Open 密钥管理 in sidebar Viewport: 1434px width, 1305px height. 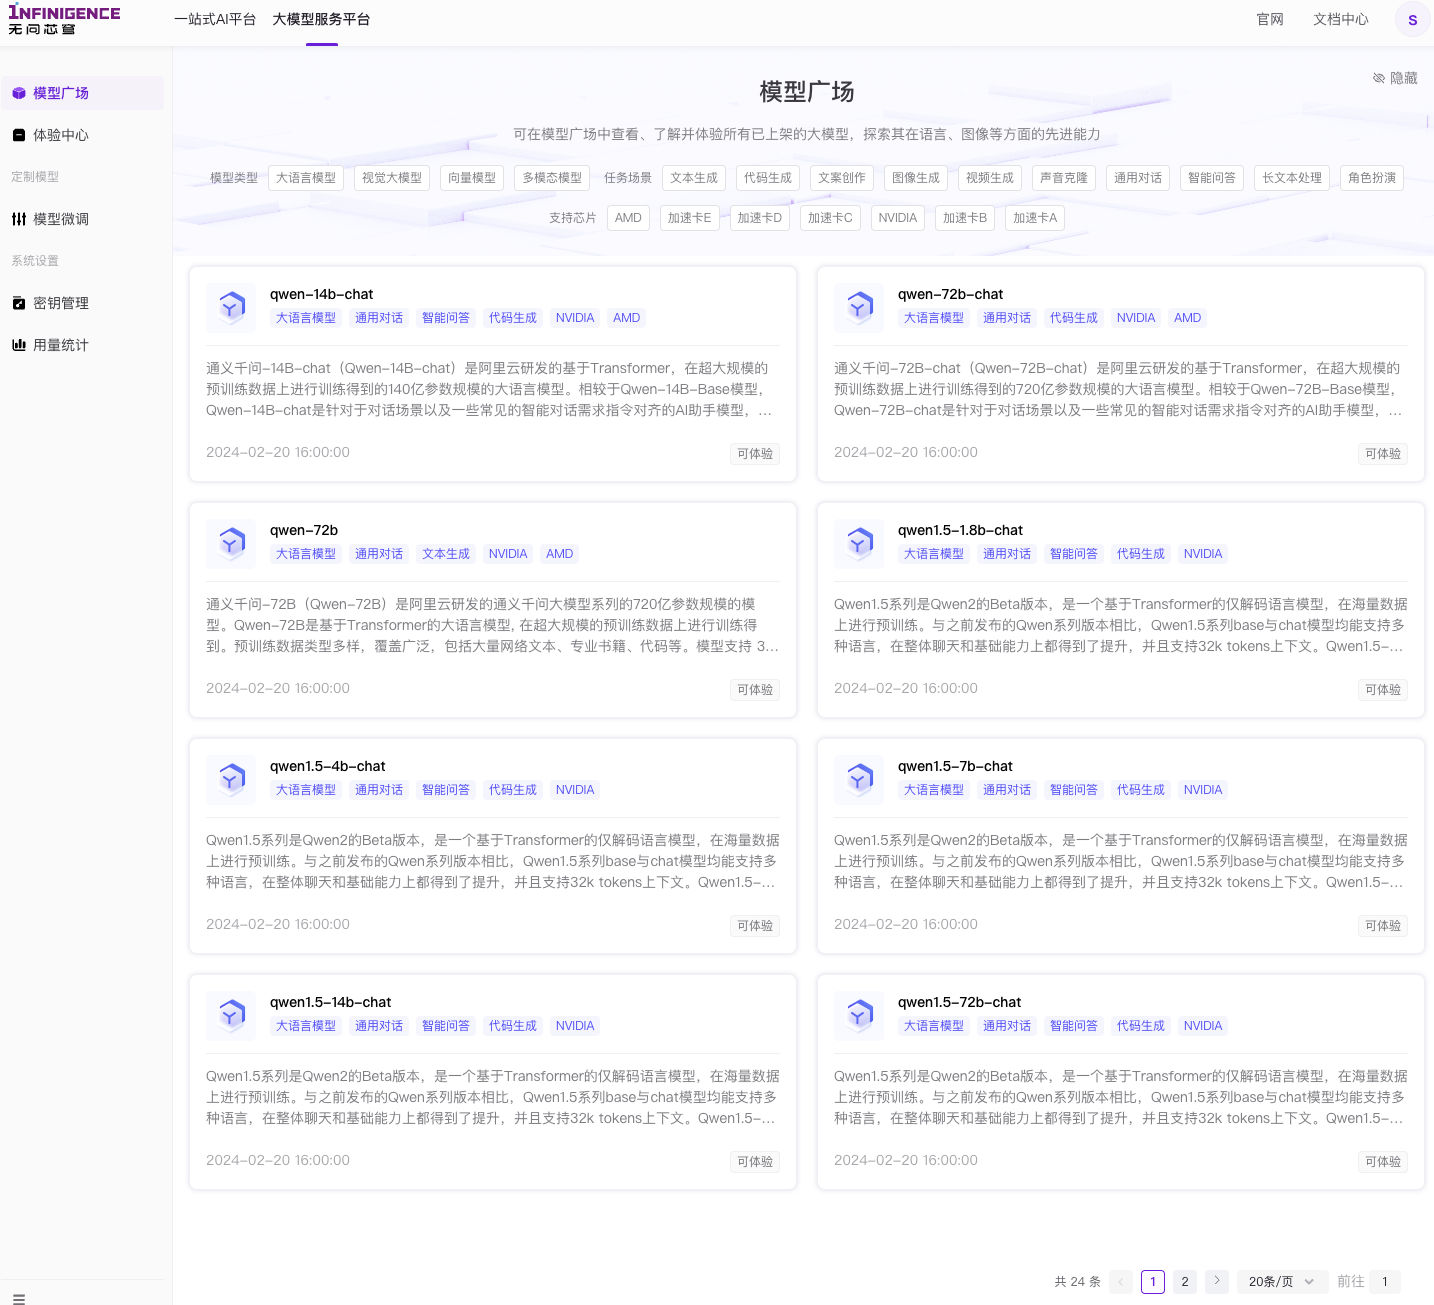(x=82, y=303)
